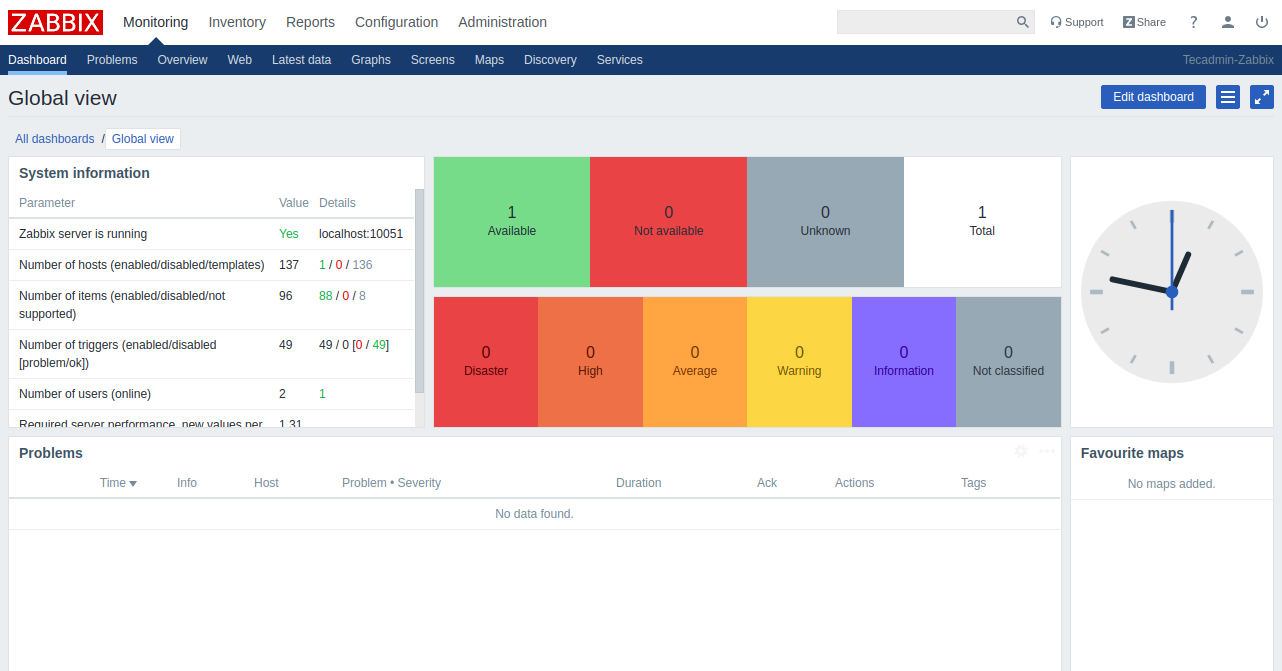
Task: Open the Administration menu
Action: click(502, 22)
